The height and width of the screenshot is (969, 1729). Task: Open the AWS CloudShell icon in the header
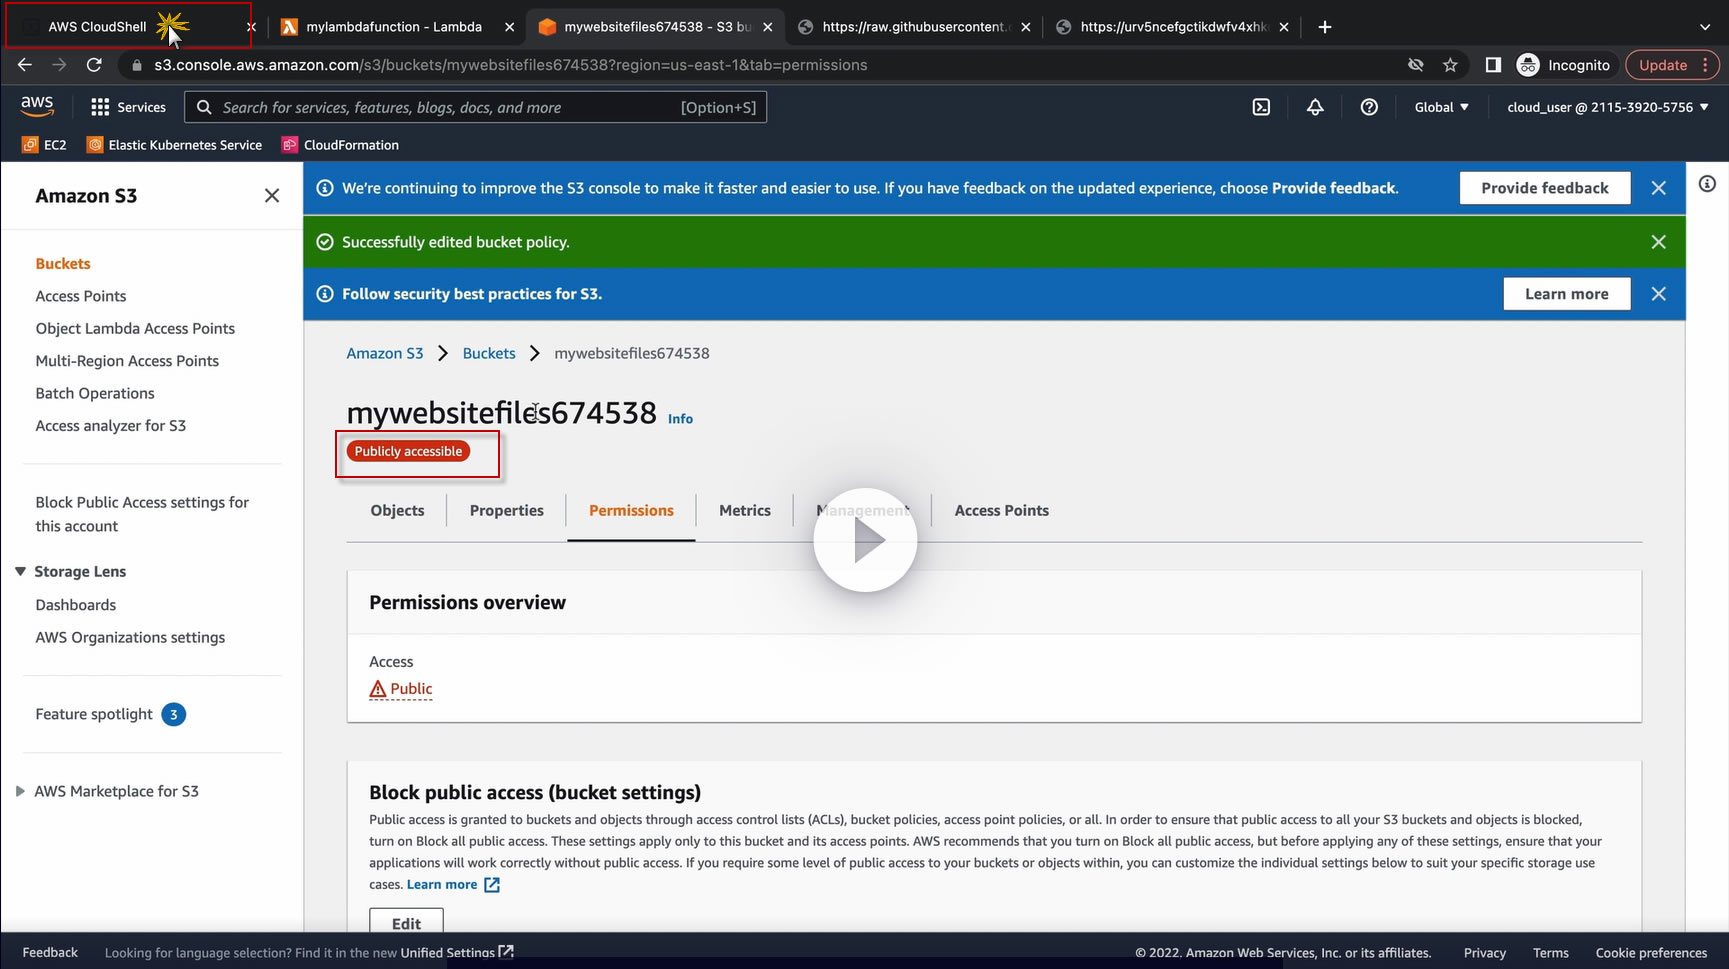coord(1261,107)
